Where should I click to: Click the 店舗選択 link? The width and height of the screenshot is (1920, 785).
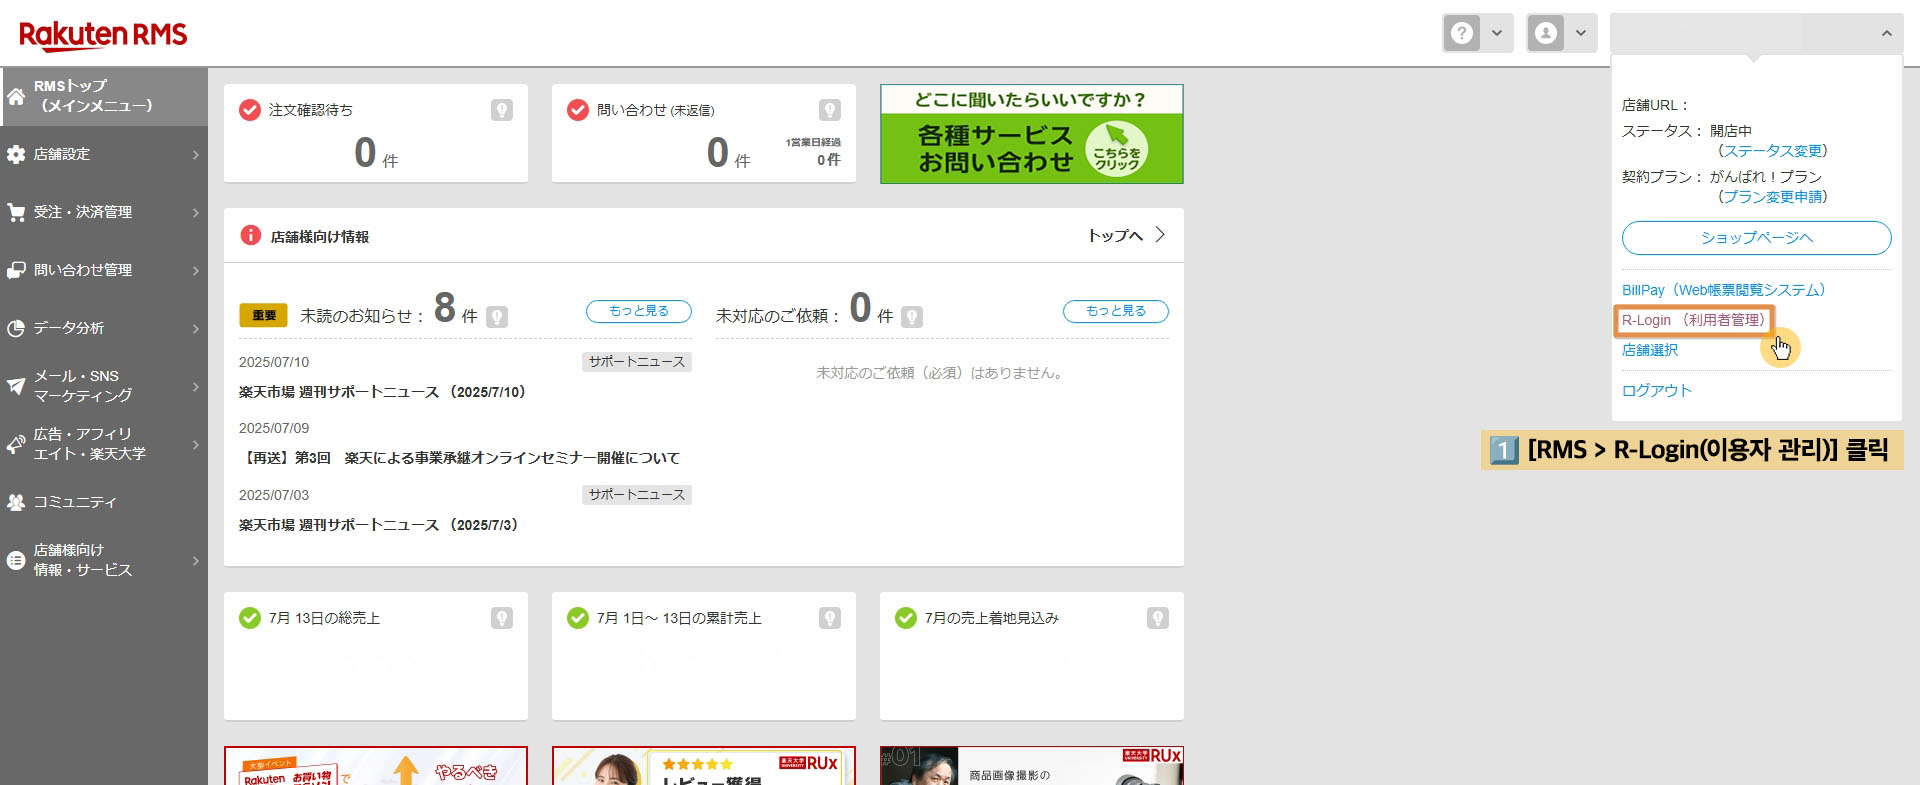click(1650, 350)
